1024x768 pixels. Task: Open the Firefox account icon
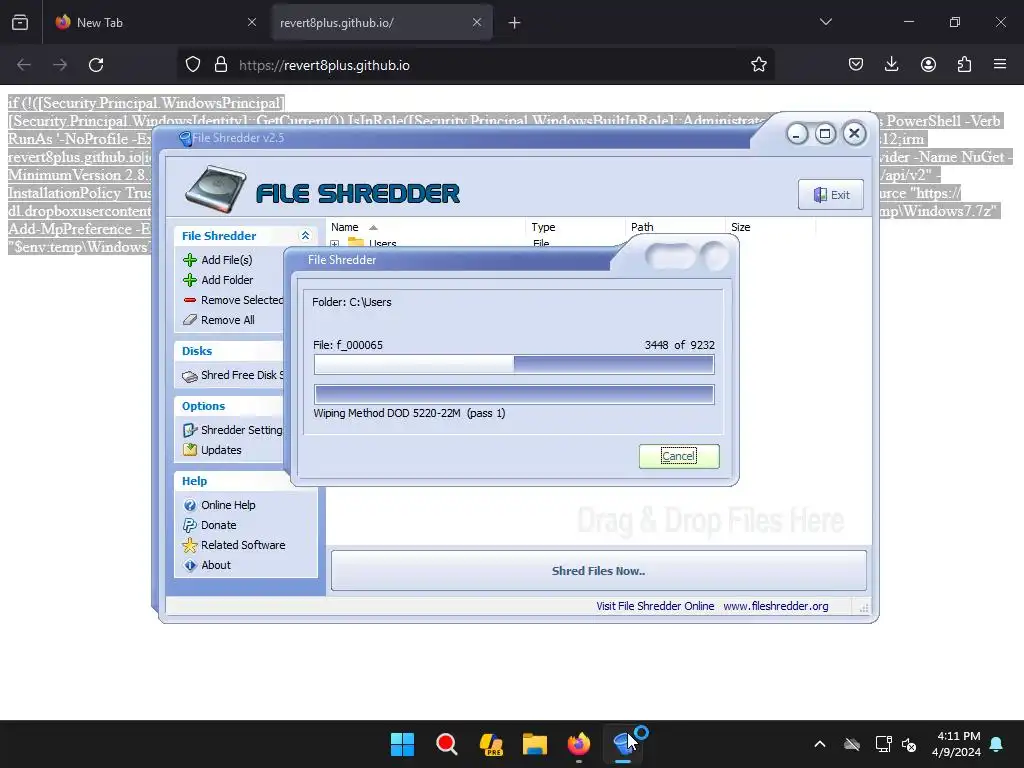[x=928, y=64]
